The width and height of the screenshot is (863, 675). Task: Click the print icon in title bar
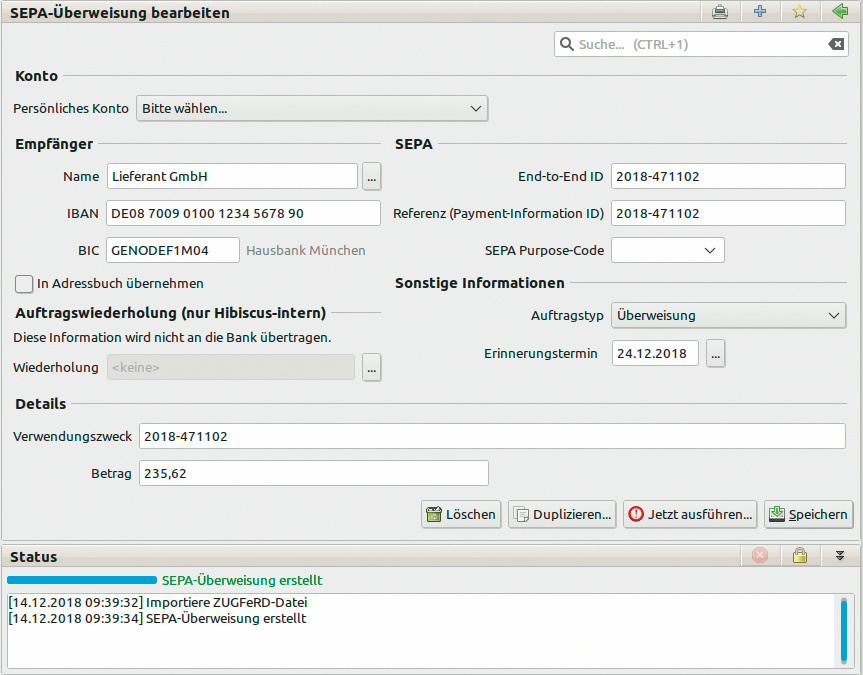coord(720,13)
